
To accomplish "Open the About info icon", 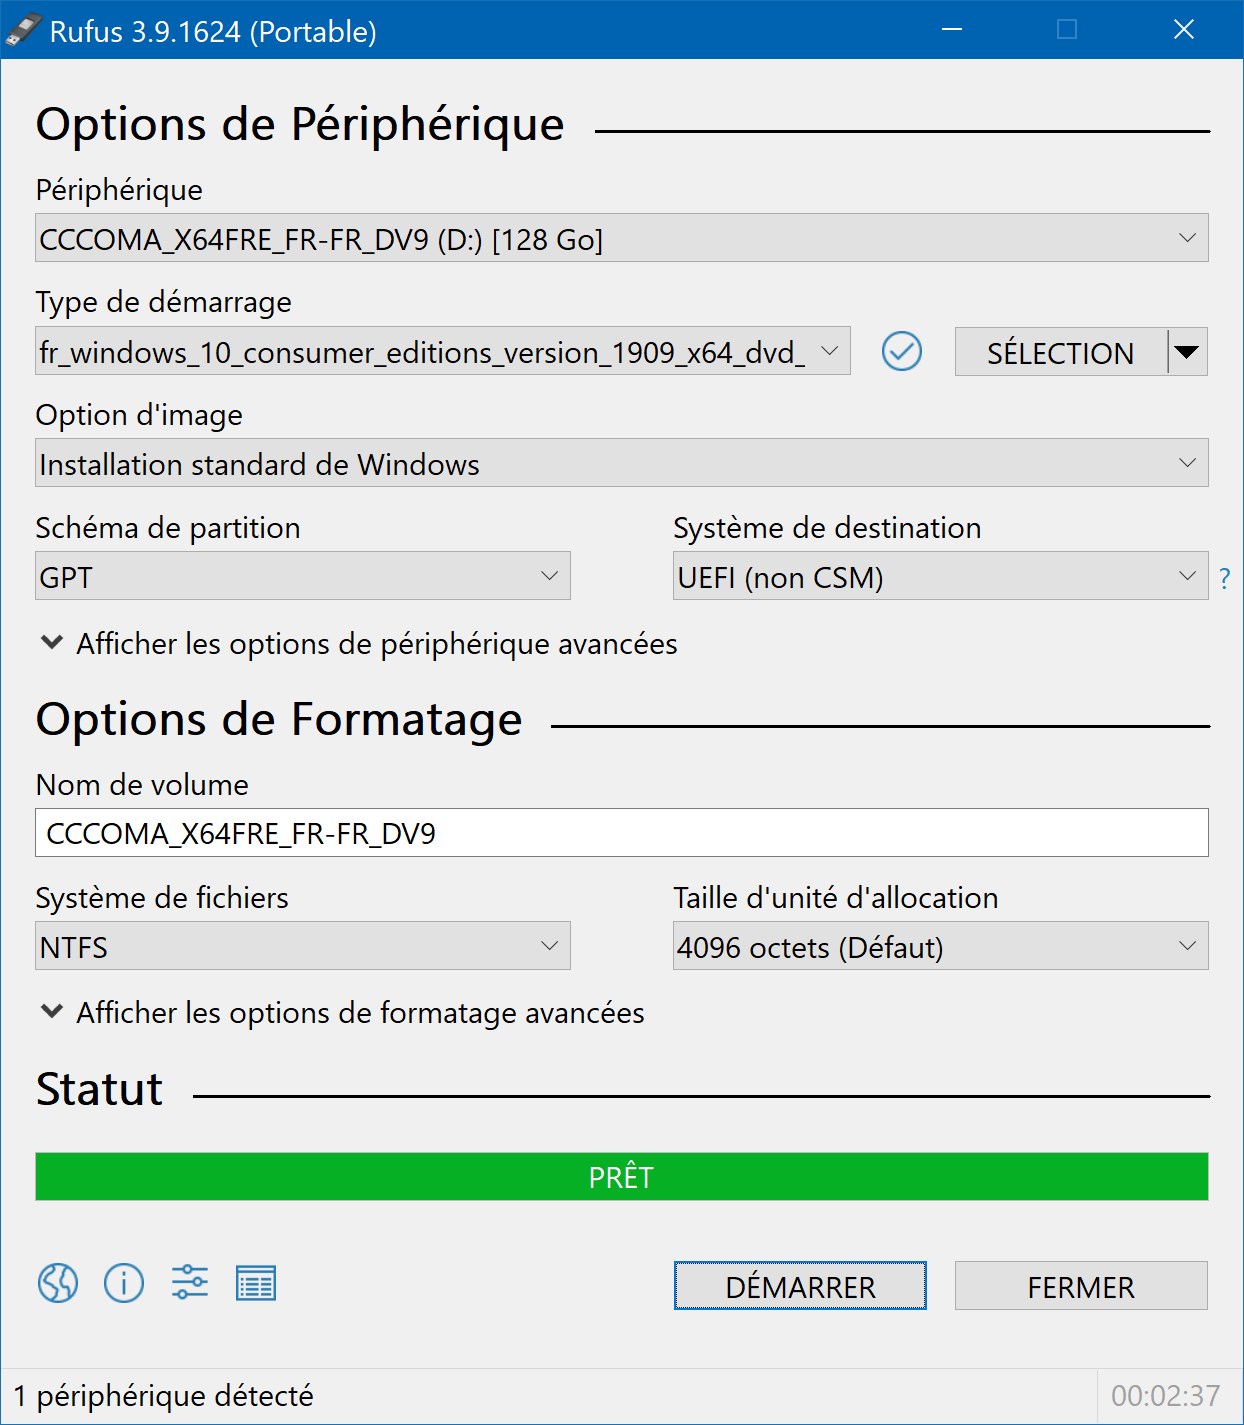I will tap(124, 1283).
